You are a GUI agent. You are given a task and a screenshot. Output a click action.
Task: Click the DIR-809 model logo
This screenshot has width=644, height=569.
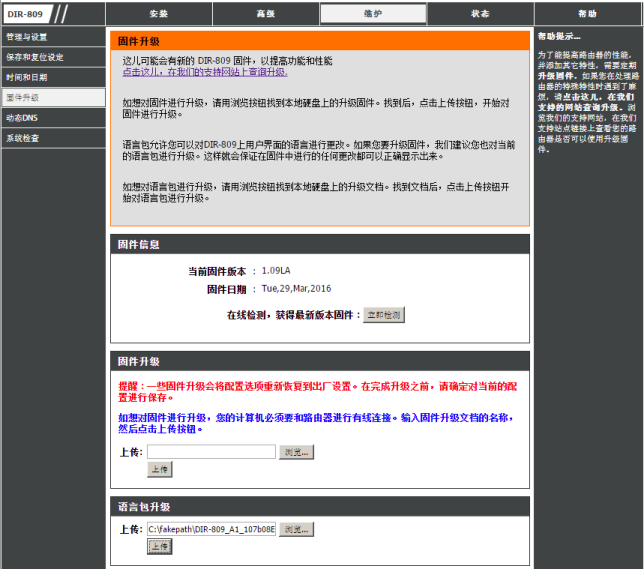coord(25,14)
